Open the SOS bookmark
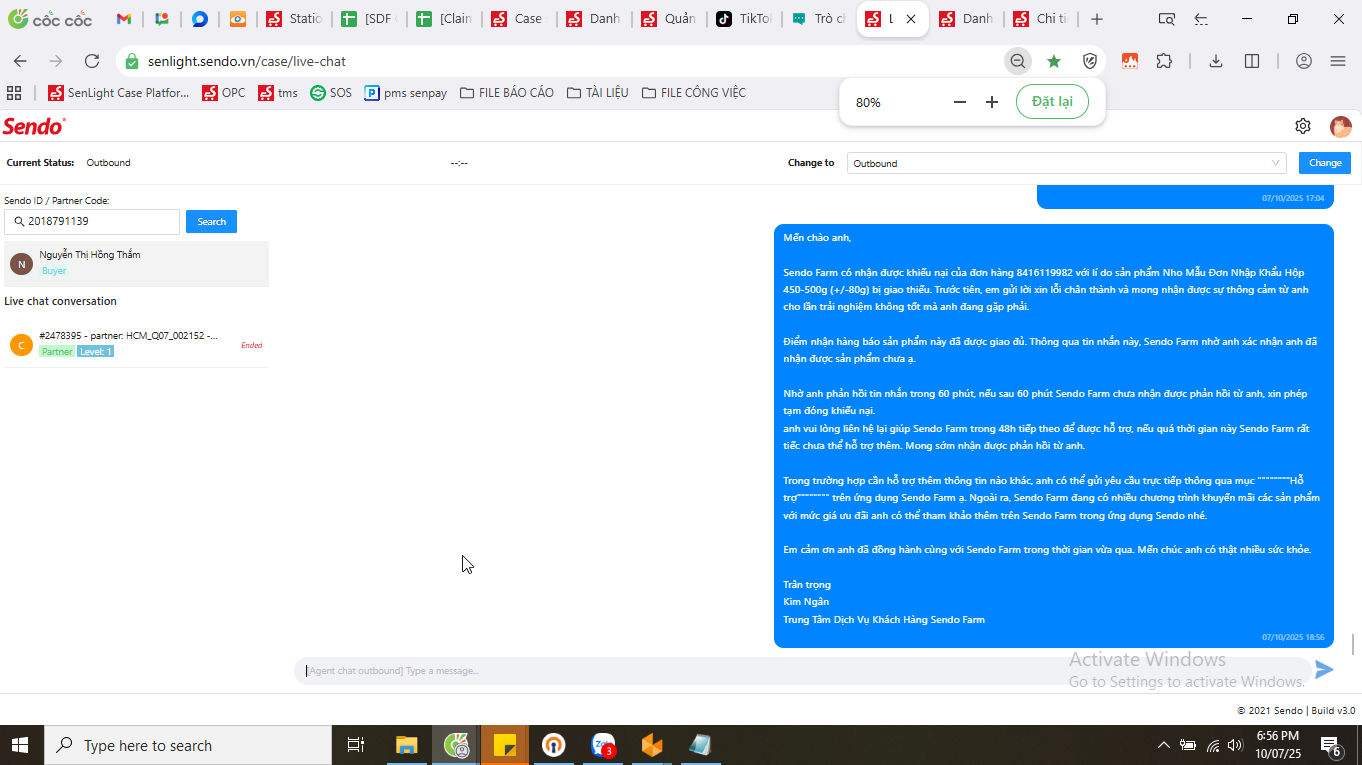The height and width of the screenshot is (765, 1362). (331, 93)
